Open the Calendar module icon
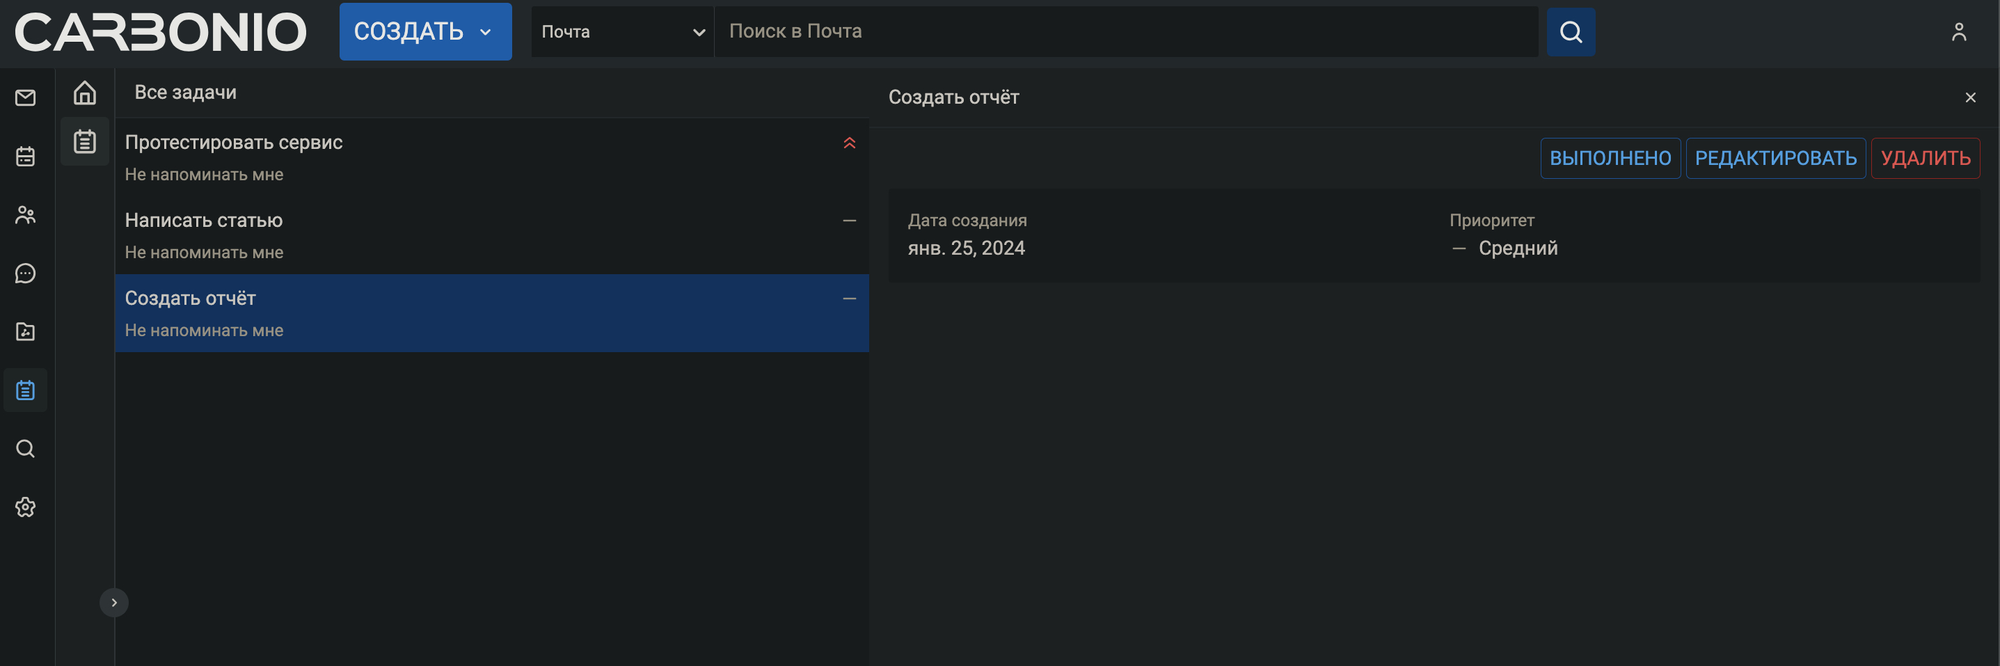This screenshot has width=2000, height=666. 26,156
